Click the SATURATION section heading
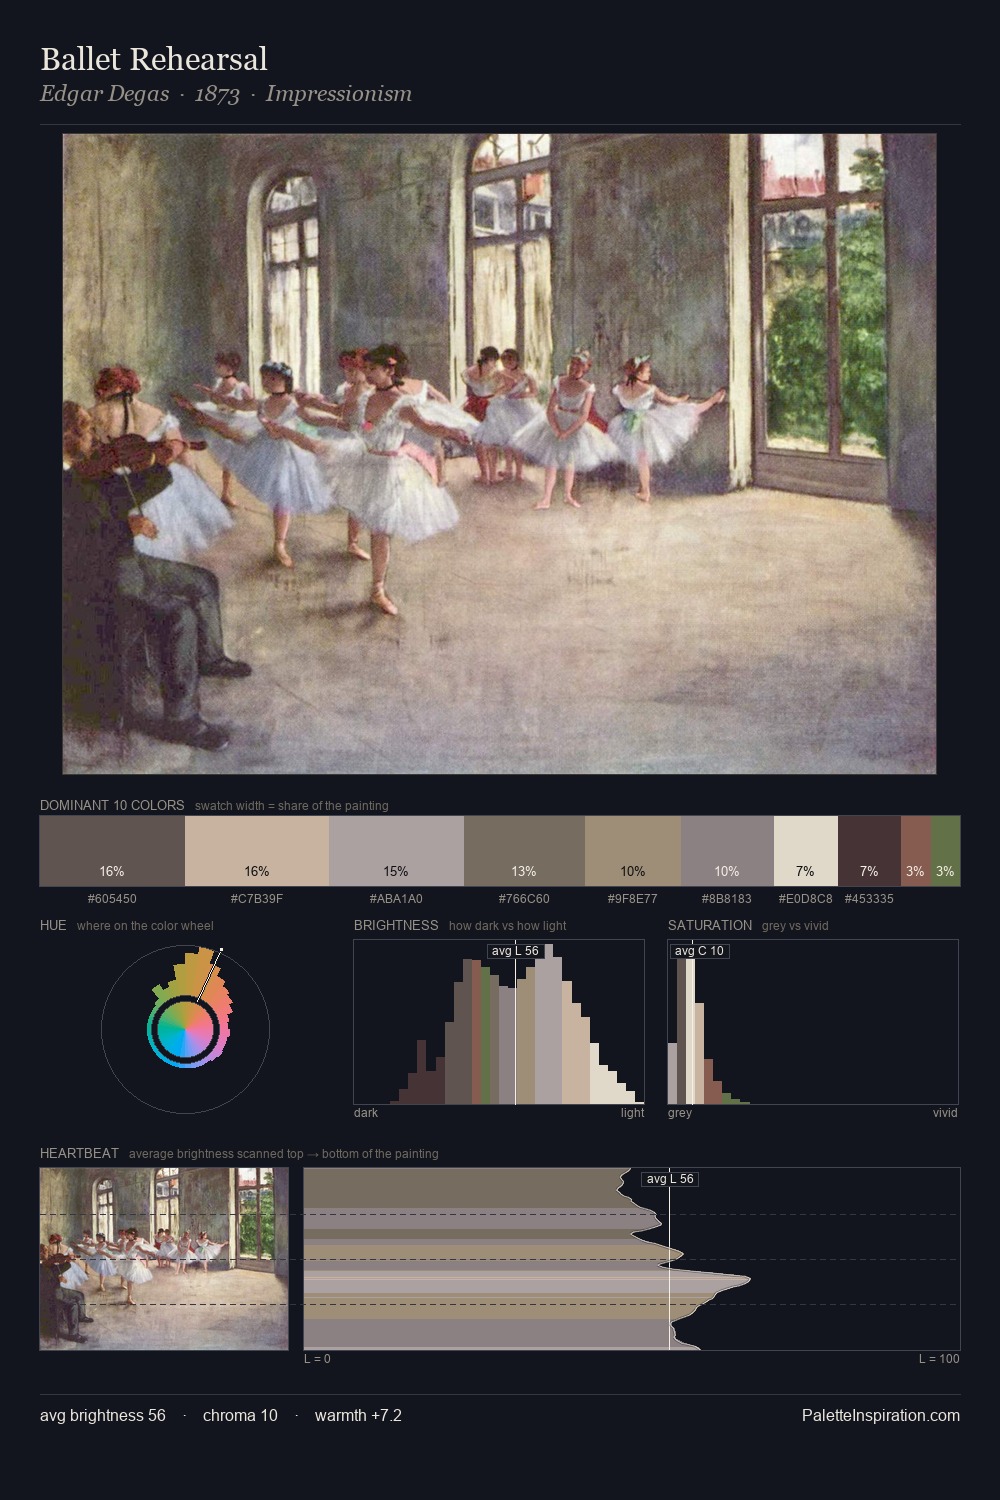The image size is (1000, 1500). click(710, 925)
